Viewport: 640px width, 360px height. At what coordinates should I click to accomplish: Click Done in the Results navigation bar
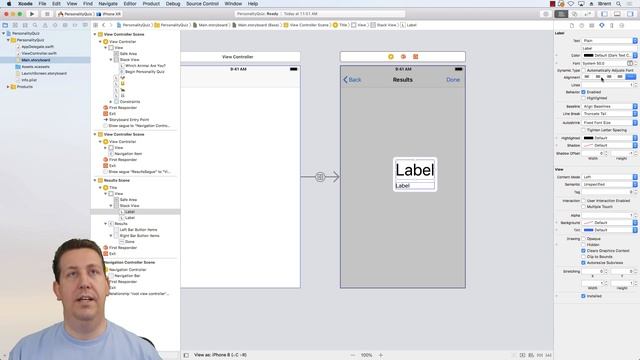[453, 80]
